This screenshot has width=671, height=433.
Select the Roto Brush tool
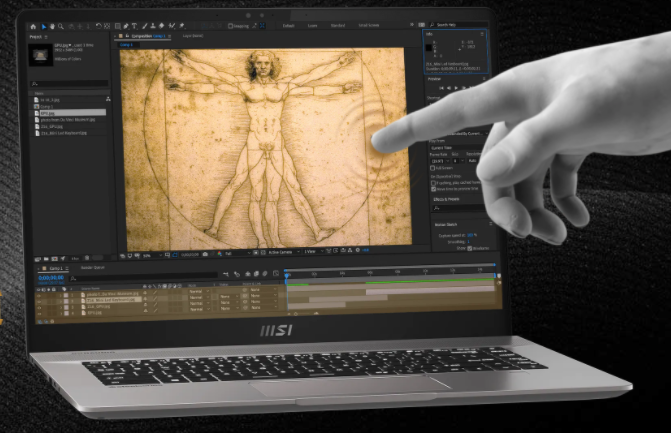point(171,26)
